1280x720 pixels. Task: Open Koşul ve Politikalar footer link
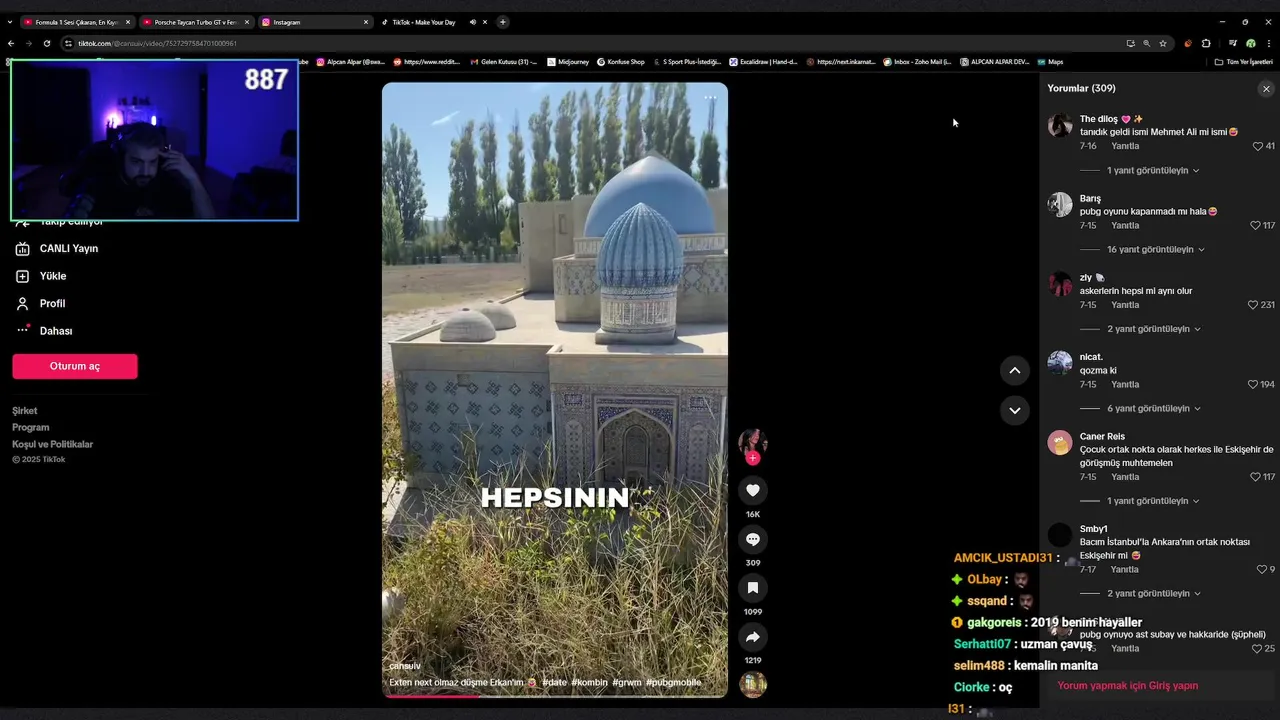coord(53,444)
